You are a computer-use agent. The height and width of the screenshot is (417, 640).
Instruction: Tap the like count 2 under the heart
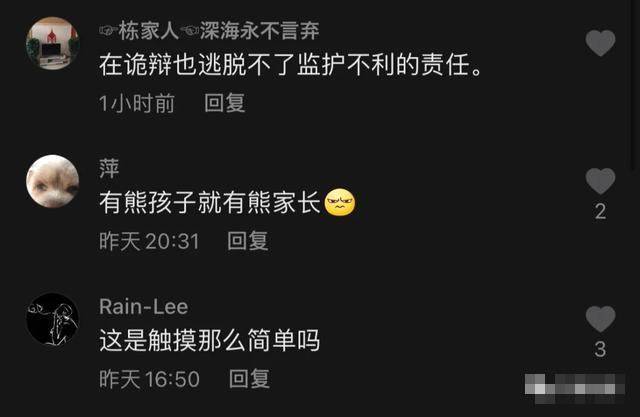(x=600, y=211)
